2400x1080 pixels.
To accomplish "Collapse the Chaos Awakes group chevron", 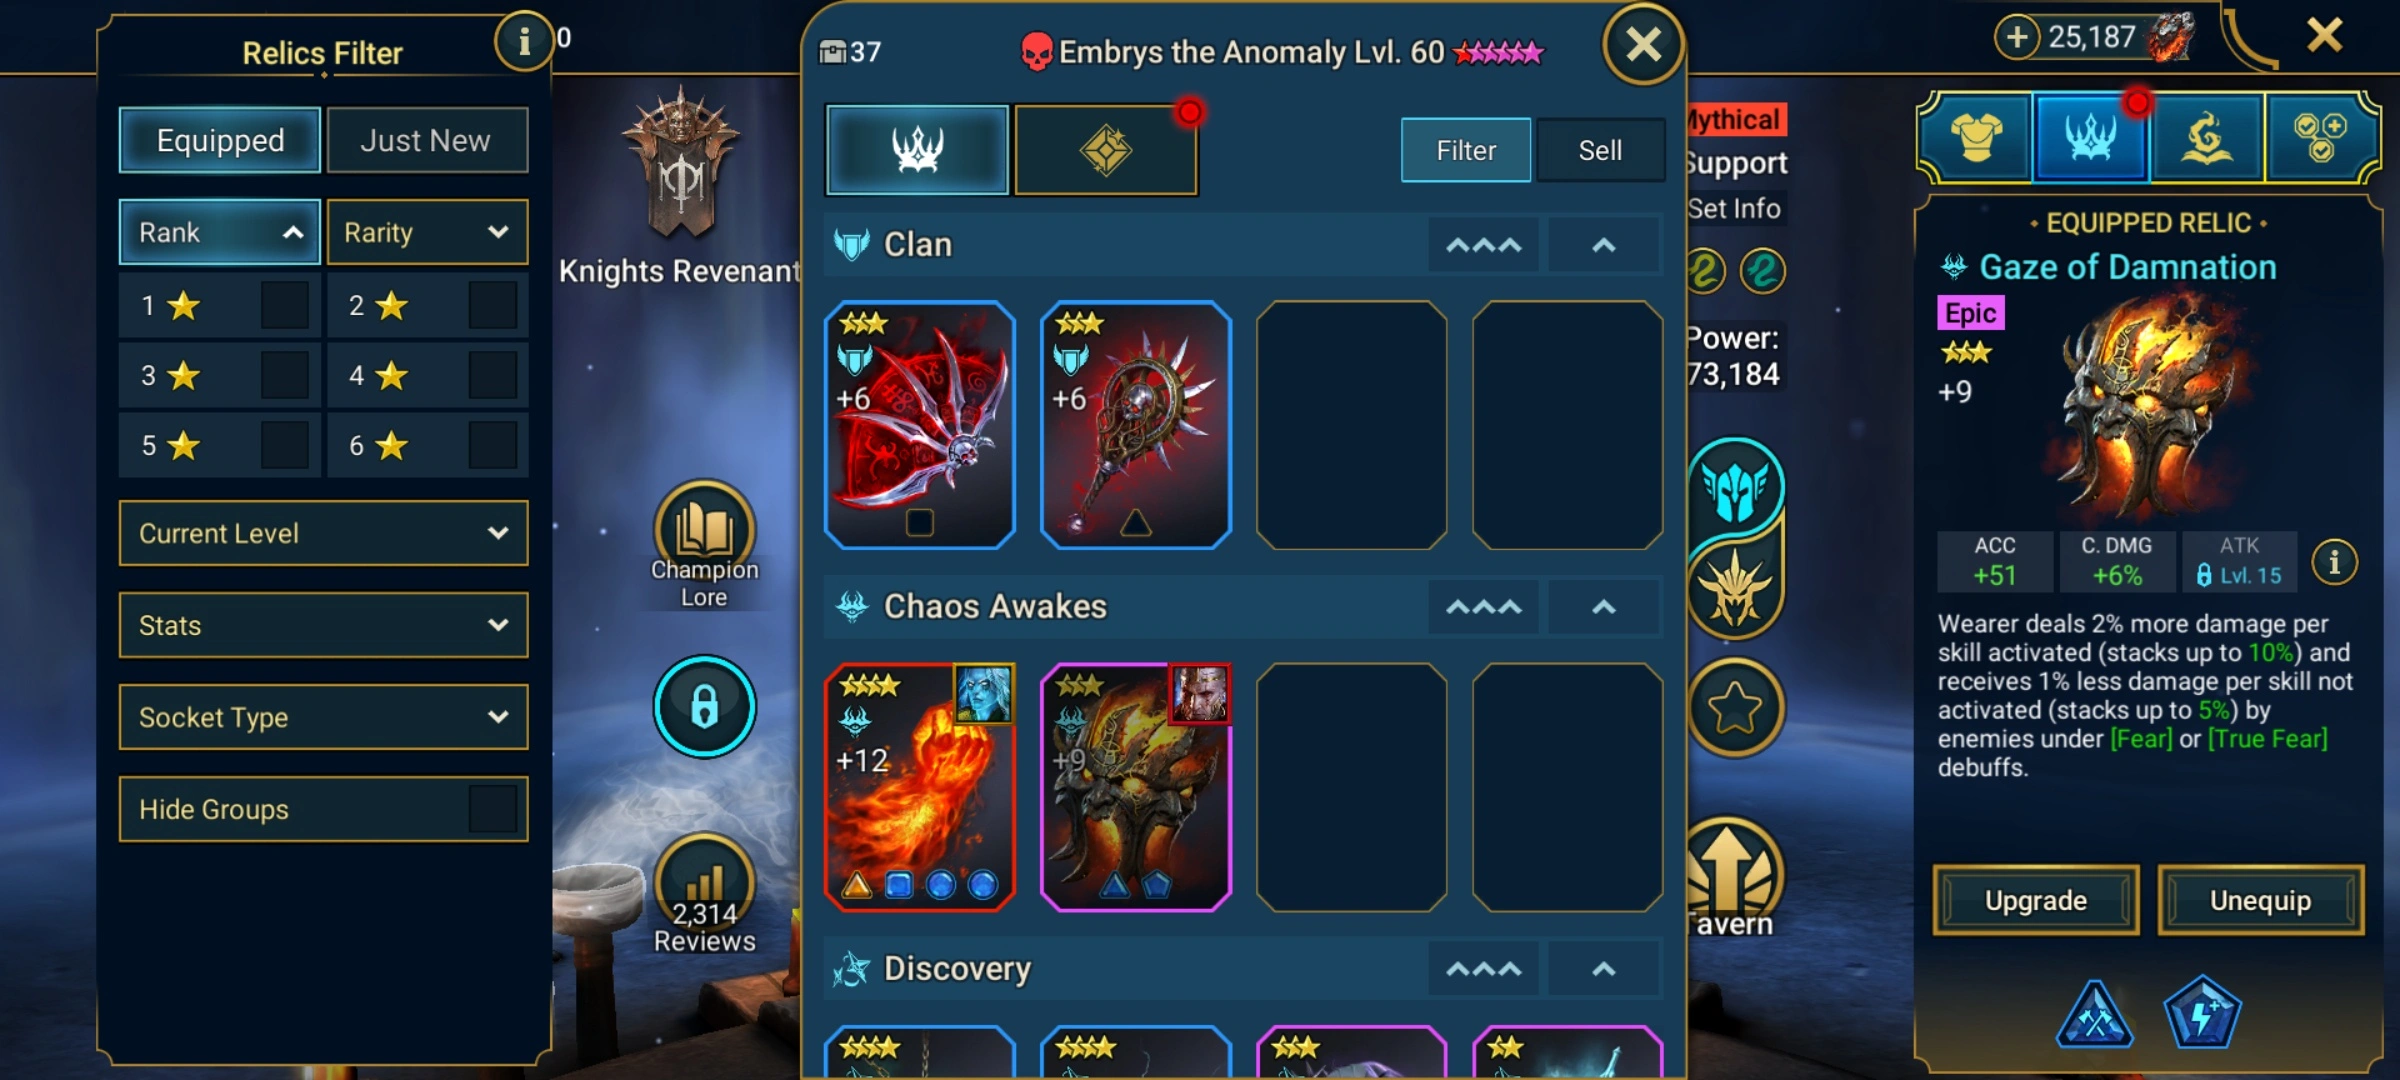I will click(x=1603, y=607).
